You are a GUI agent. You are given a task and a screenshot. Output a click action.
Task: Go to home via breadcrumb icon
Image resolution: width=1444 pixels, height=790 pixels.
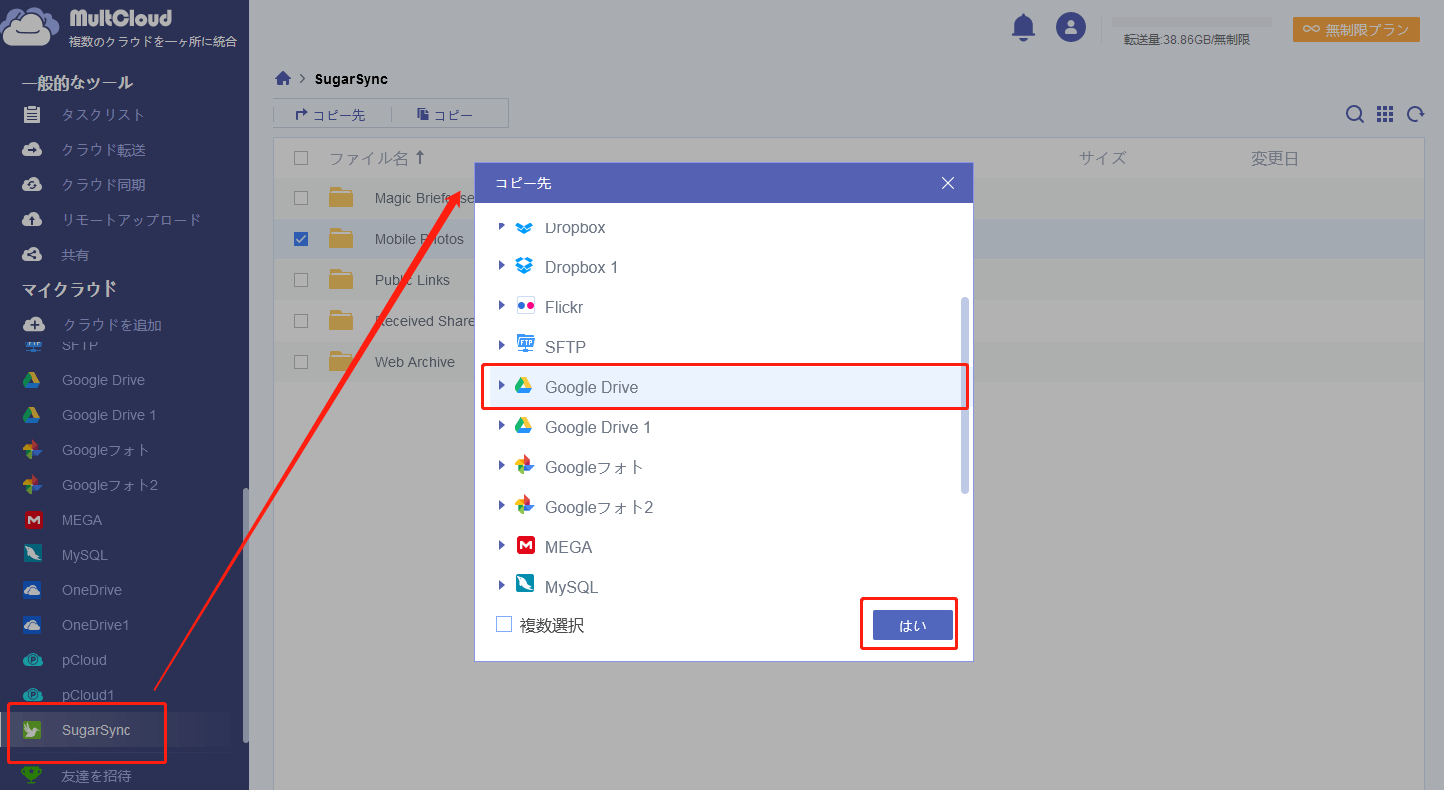[x=283, y=79]
